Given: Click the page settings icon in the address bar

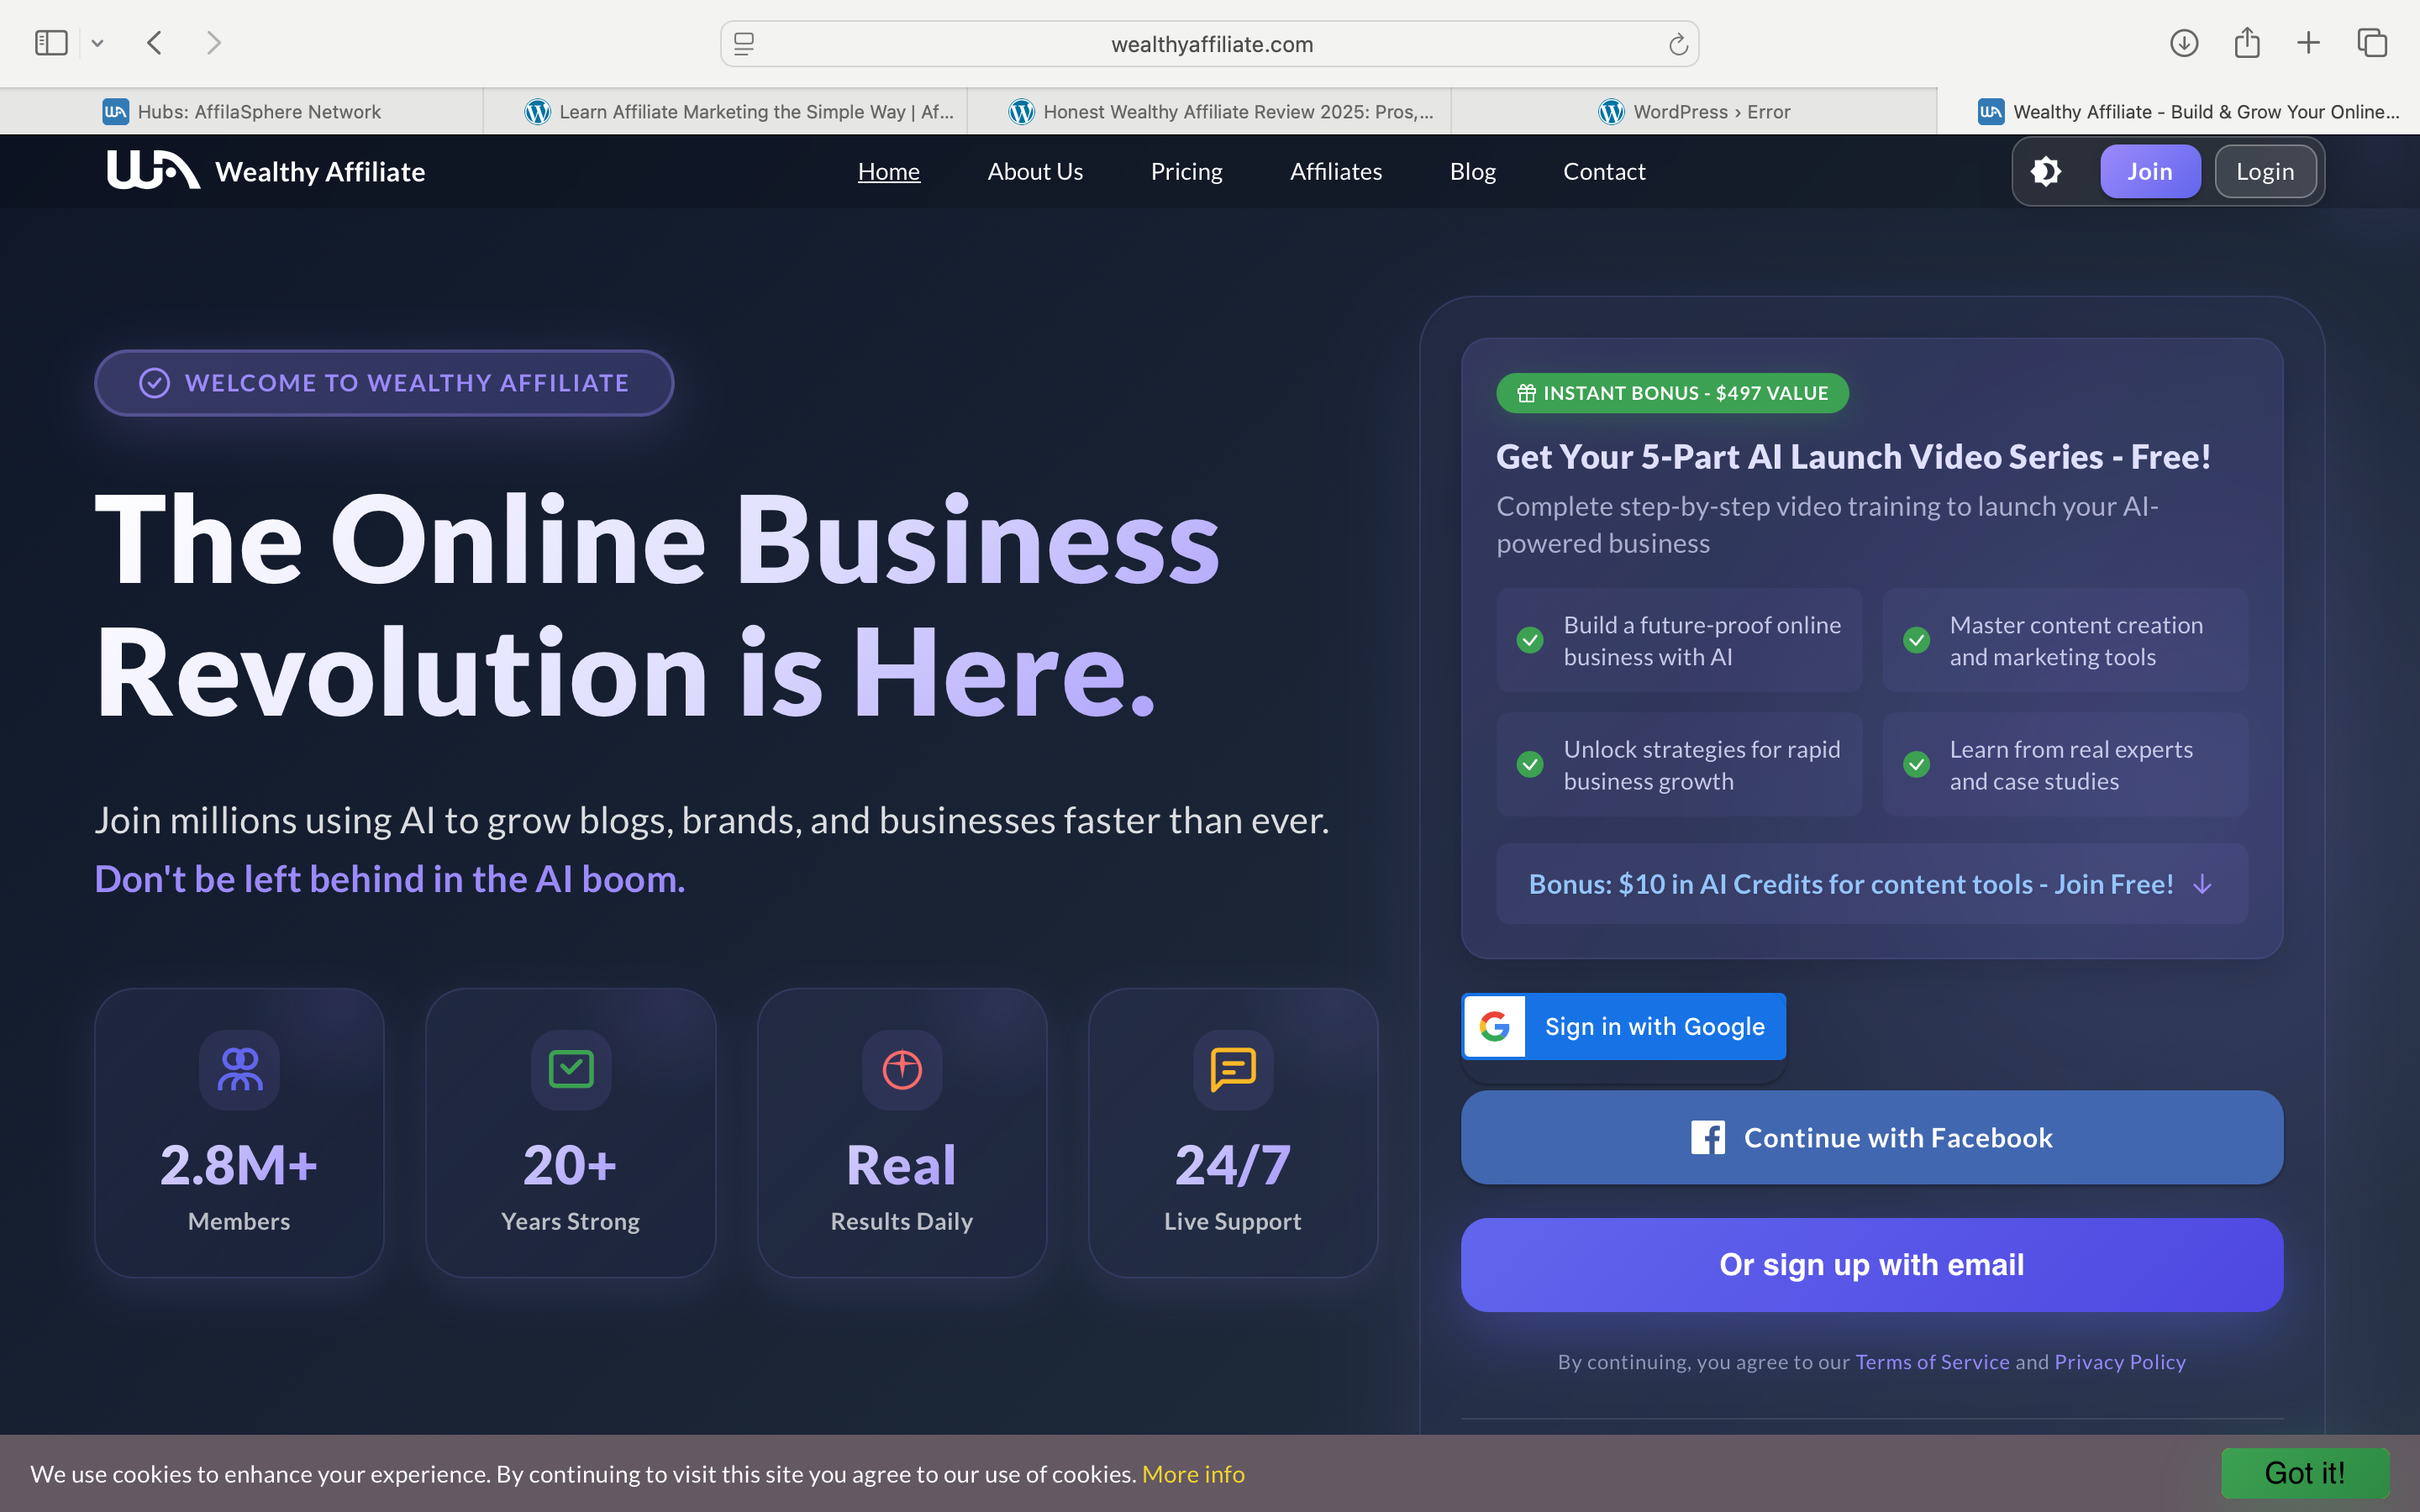Looking at the screenshot, I should 744,44.
